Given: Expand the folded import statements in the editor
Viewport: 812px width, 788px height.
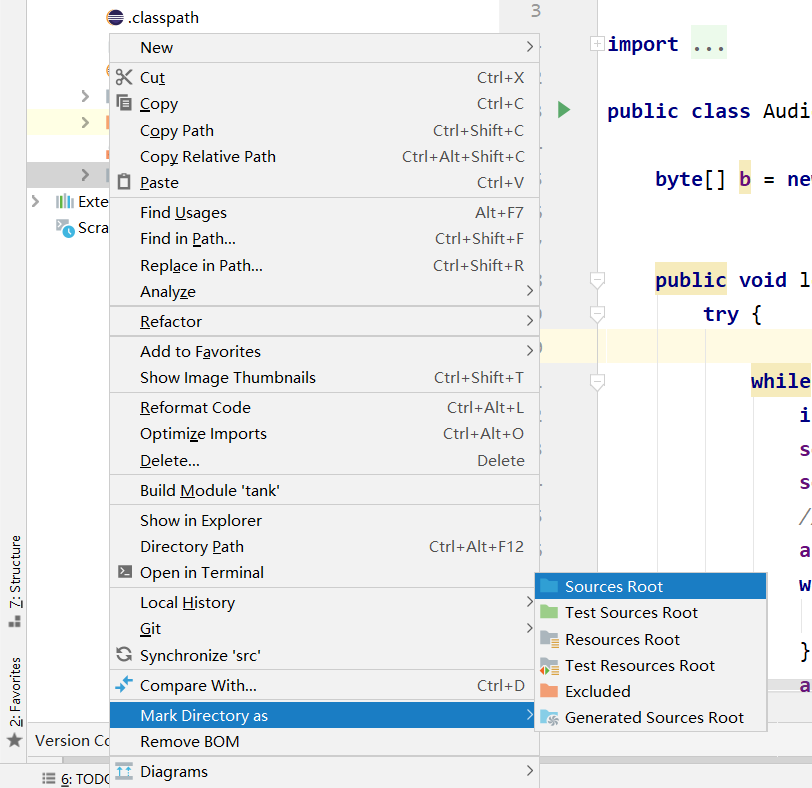Looking at the screenshot, I should pos(709,43).
